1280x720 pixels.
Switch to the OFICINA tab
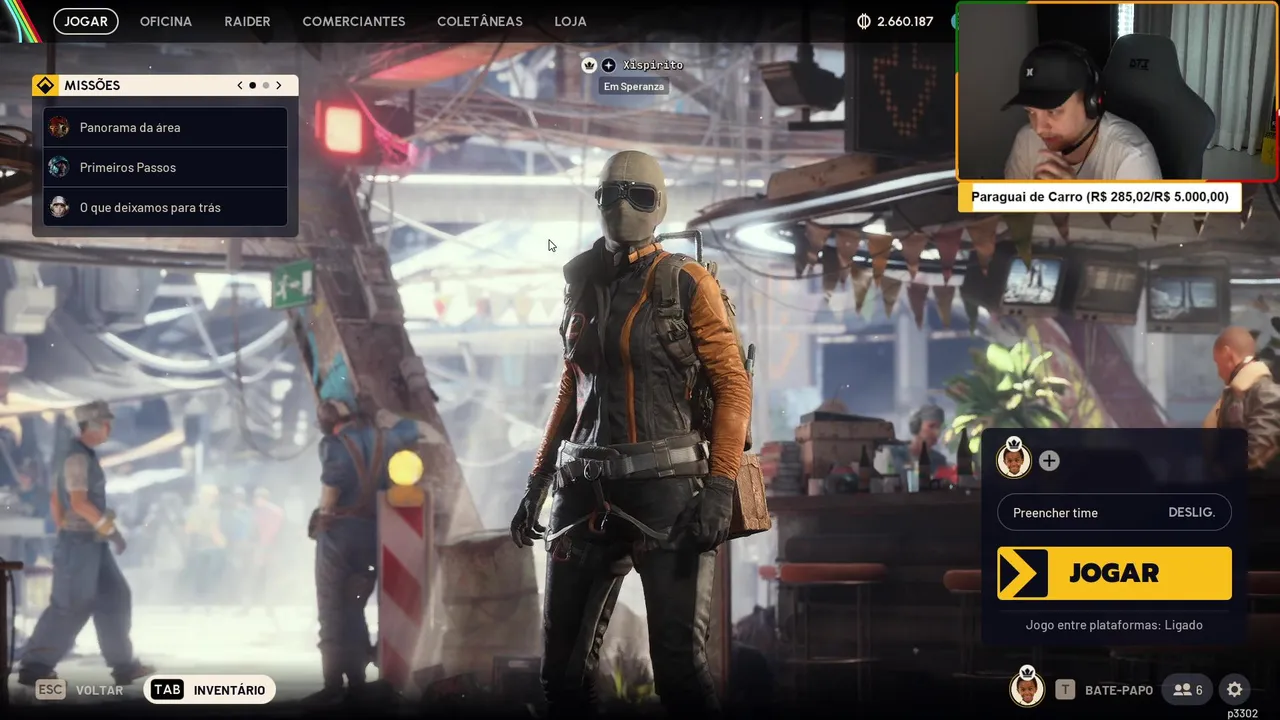[166, 21]
